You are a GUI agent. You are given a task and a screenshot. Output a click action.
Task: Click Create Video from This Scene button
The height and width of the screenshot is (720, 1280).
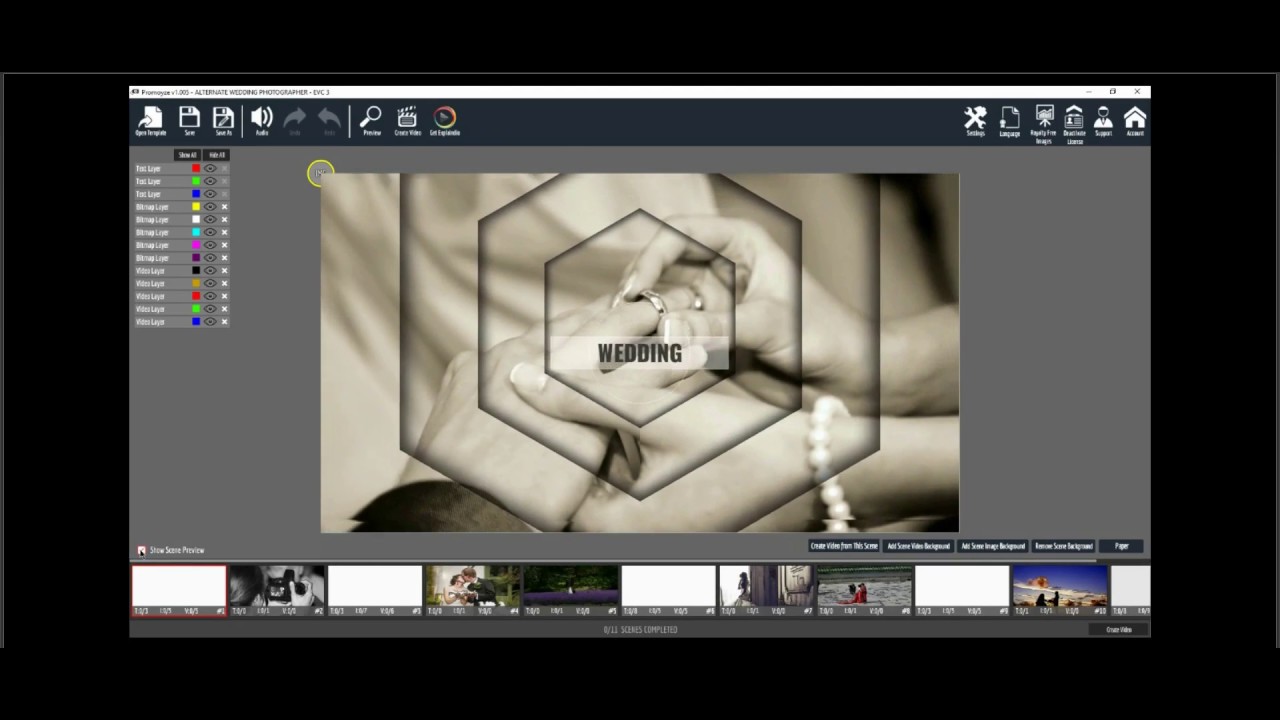(x=844, y=546)
